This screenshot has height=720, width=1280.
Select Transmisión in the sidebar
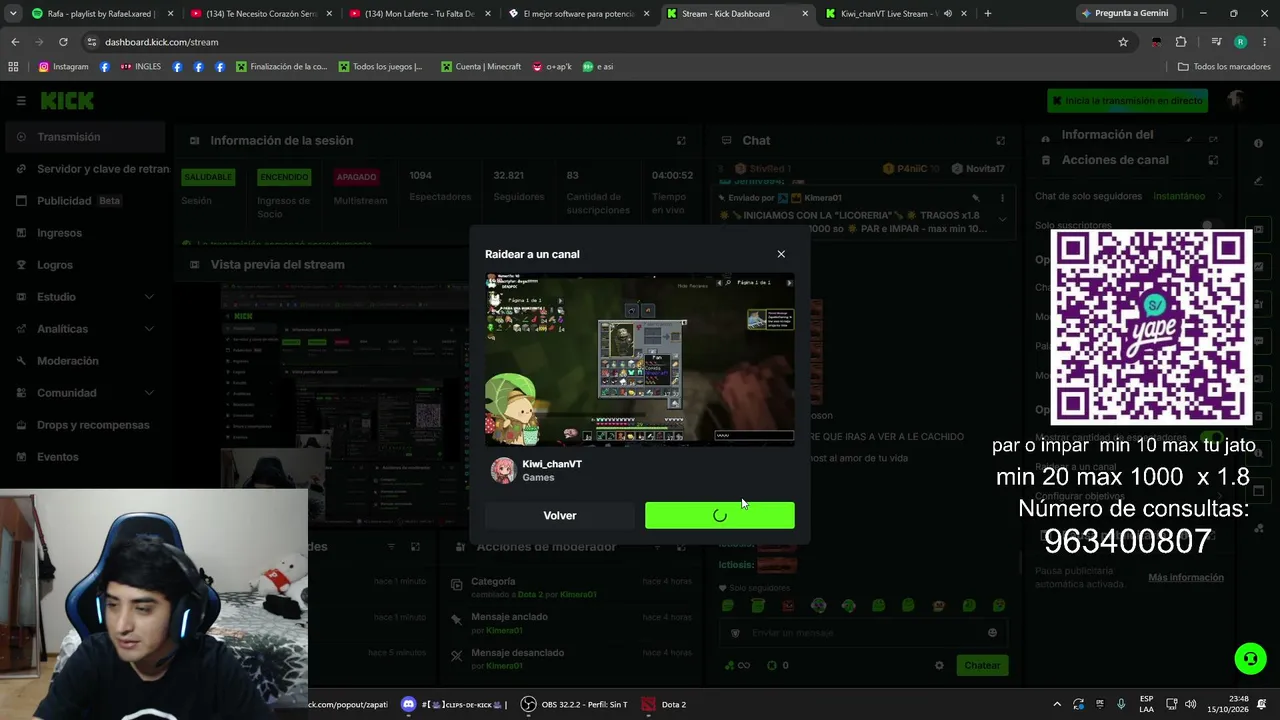[84, 137]
